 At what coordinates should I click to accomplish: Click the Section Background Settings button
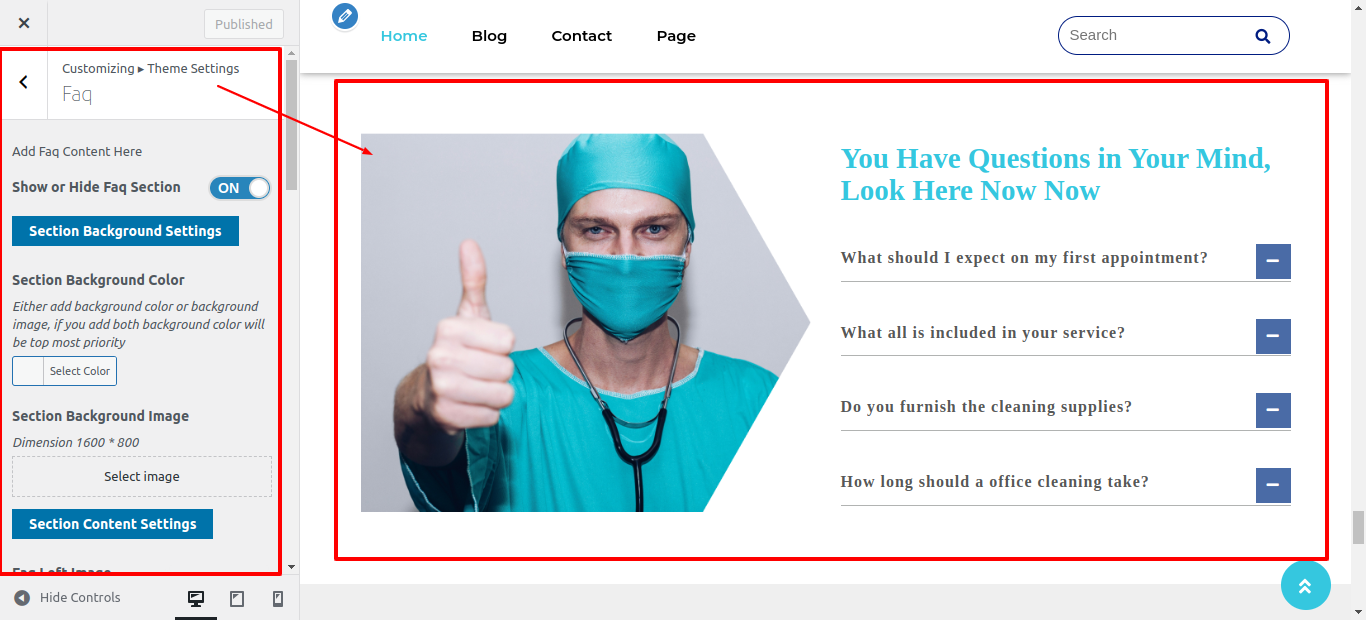pos(125,231)
